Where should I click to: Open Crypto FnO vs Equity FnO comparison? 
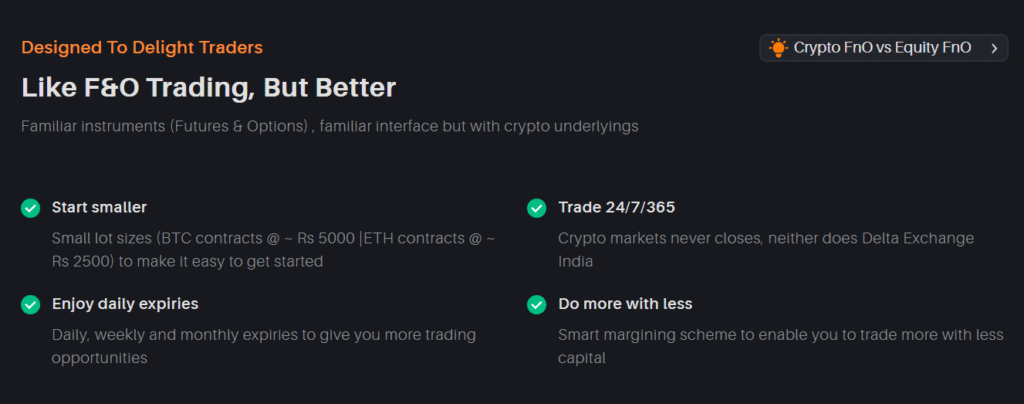(882, 48)
